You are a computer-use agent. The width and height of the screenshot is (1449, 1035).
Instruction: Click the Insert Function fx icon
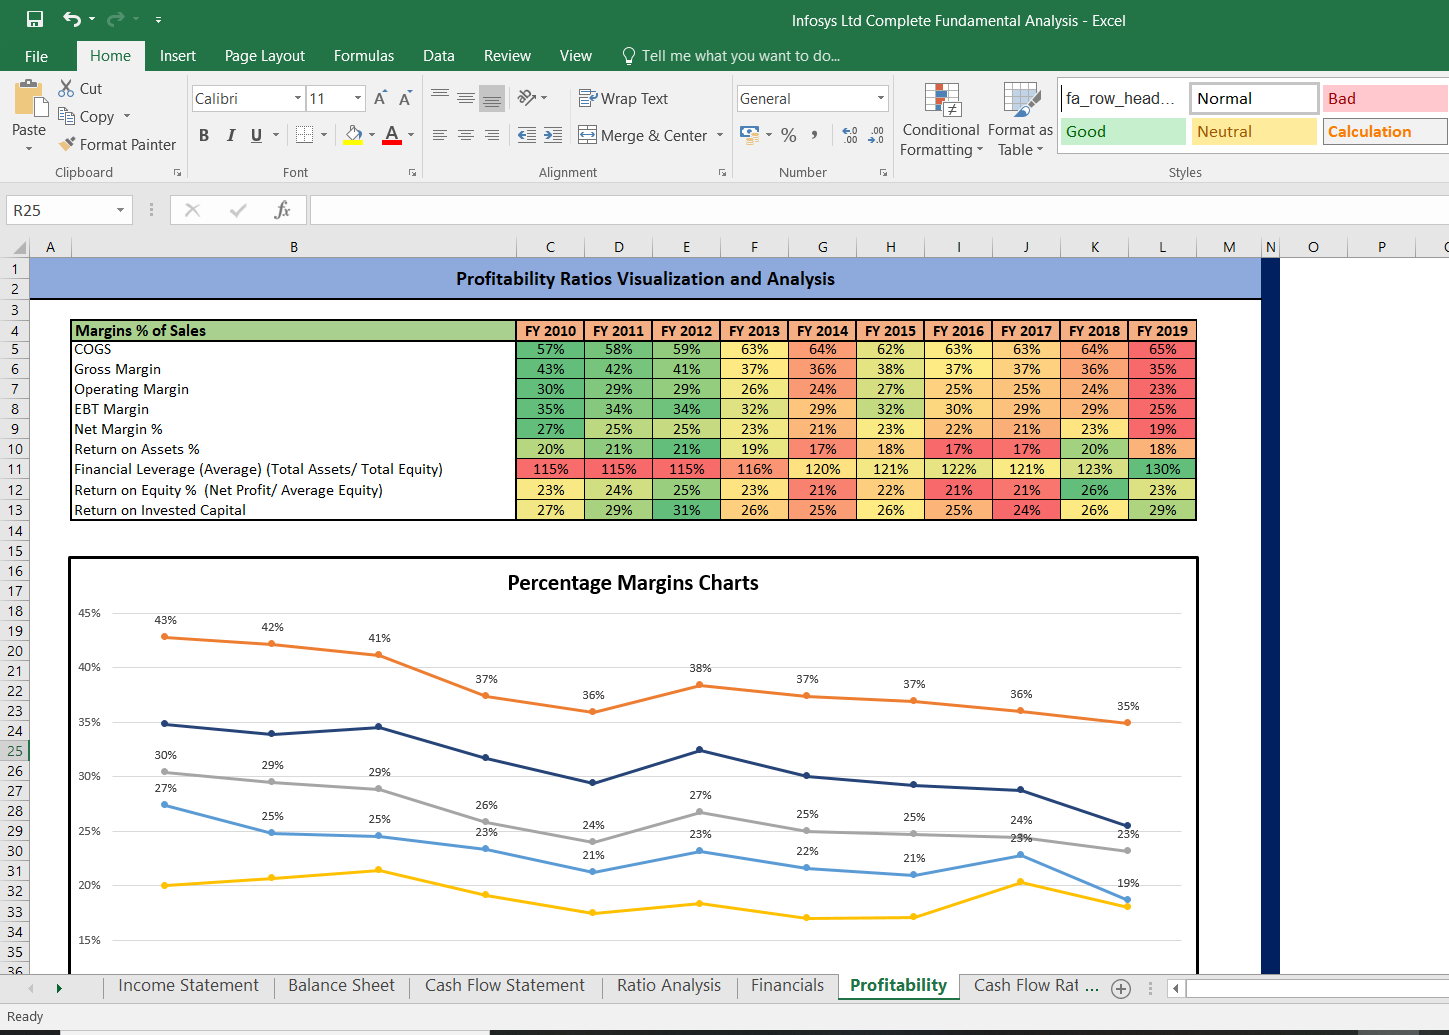tap(283, 210)
